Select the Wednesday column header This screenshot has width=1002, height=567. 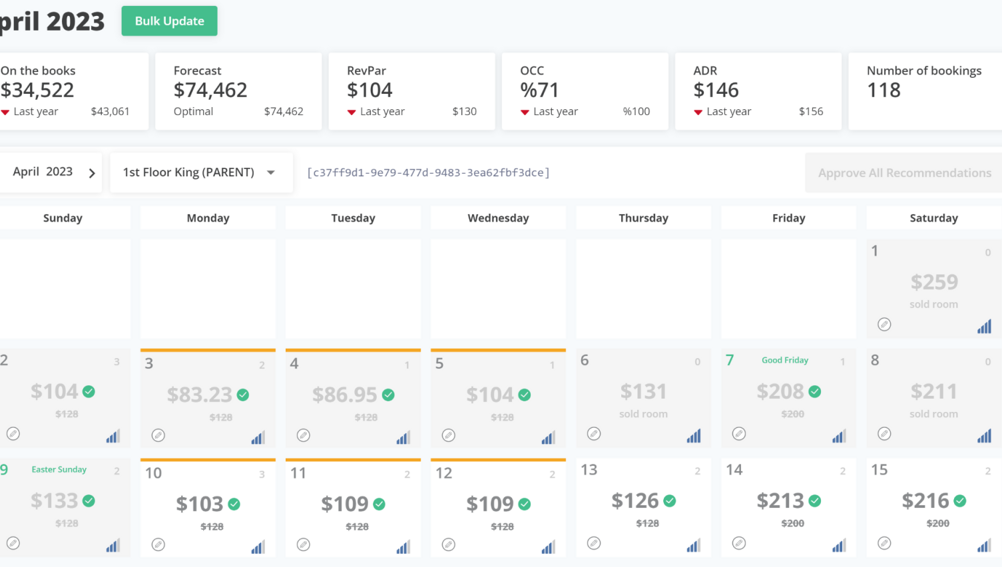(498, 218)
